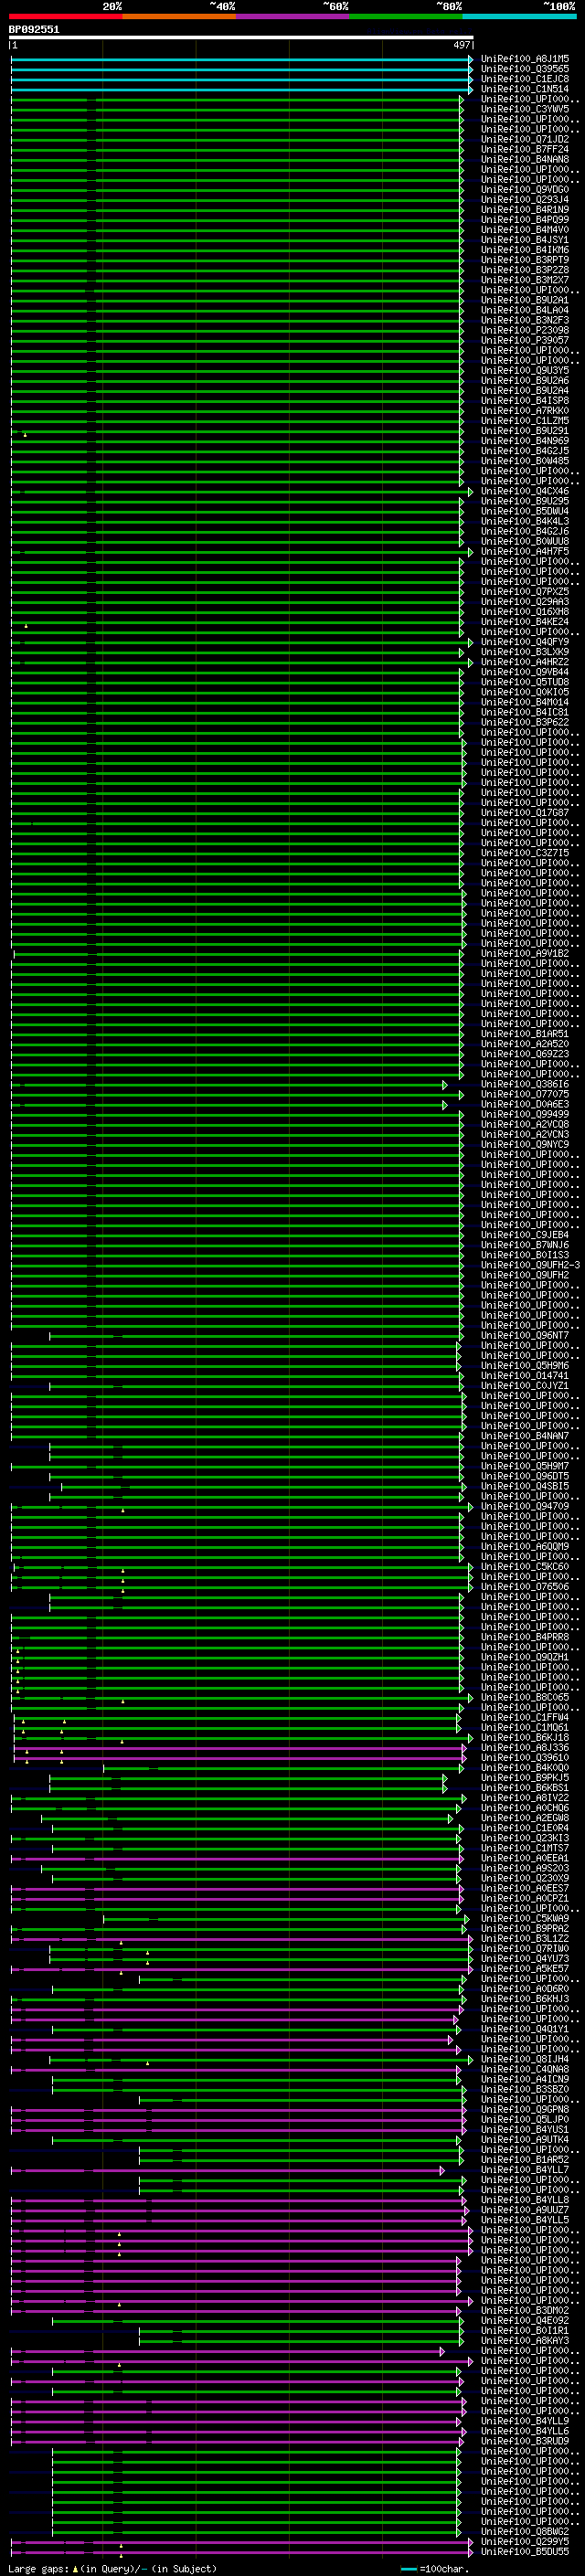Image resolution: width=585 pixels, height=2576 pixels.
Task: Click label UniRef100_Q9UFH2-3
Action: [530, 1265]
